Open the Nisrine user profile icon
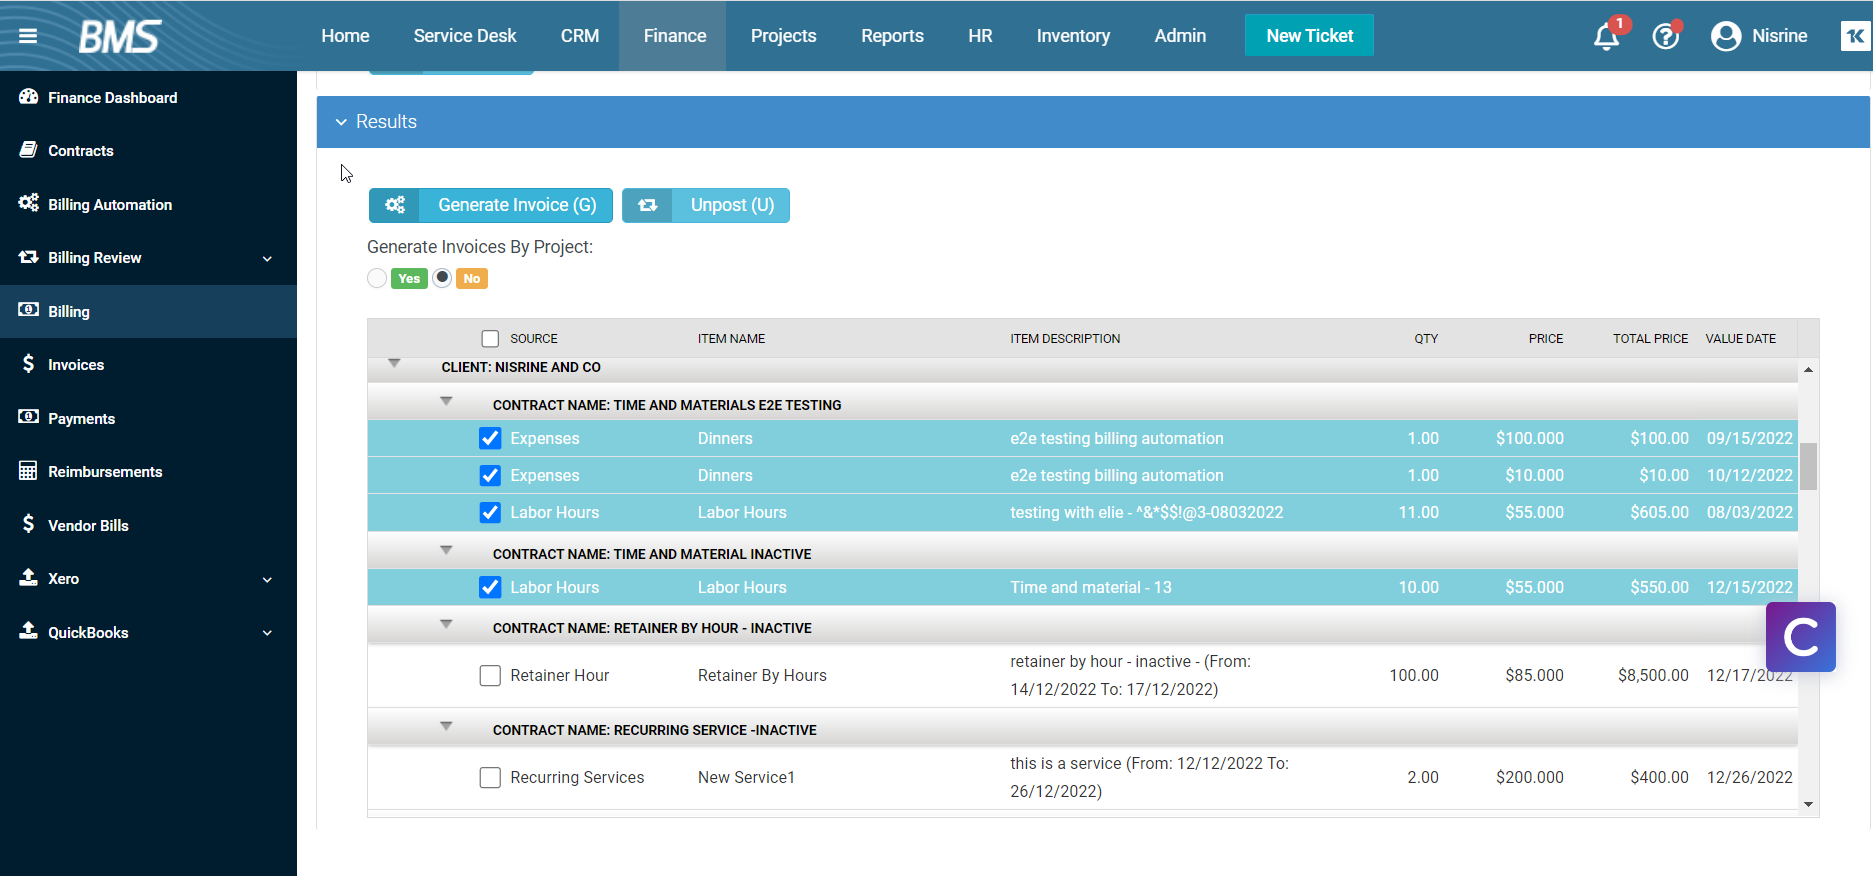 coord(1725,37)
